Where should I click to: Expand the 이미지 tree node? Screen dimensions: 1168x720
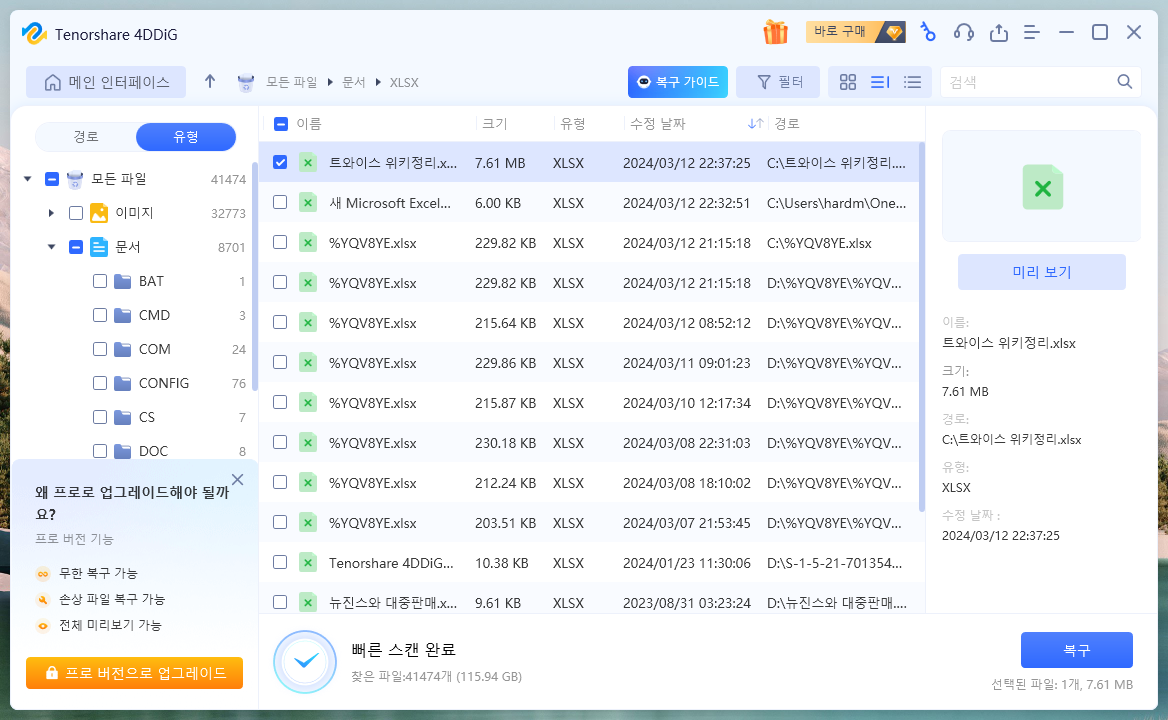pos(51,213)
